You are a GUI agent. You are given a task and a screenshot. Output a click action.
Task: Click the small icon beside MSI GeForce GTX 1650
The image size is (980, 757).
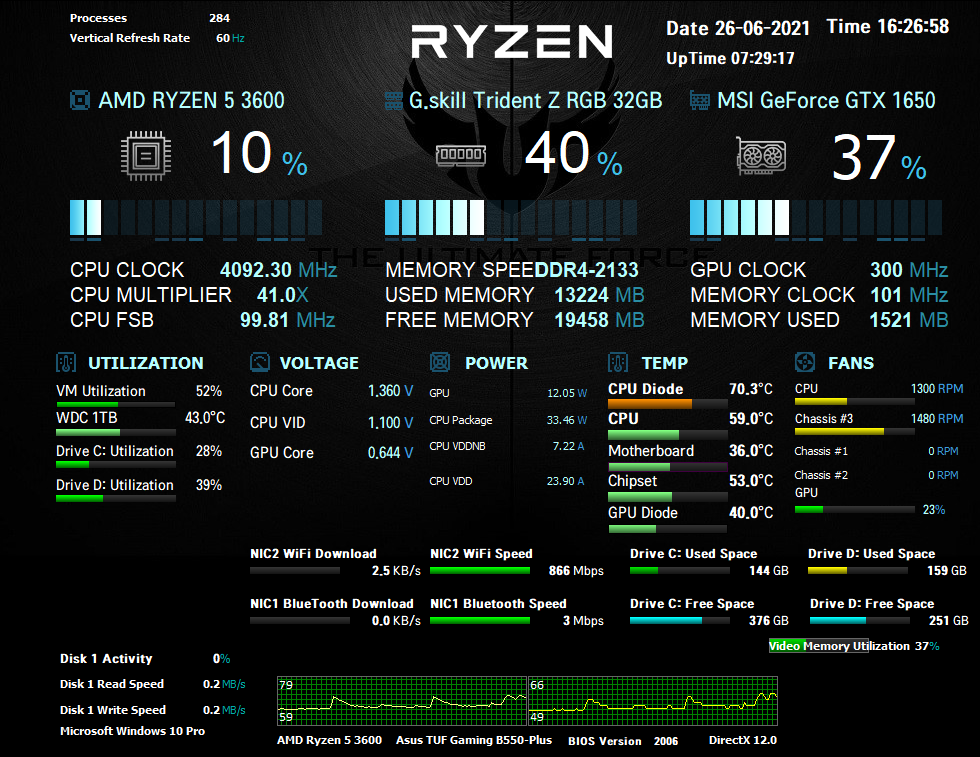point(700,100)
